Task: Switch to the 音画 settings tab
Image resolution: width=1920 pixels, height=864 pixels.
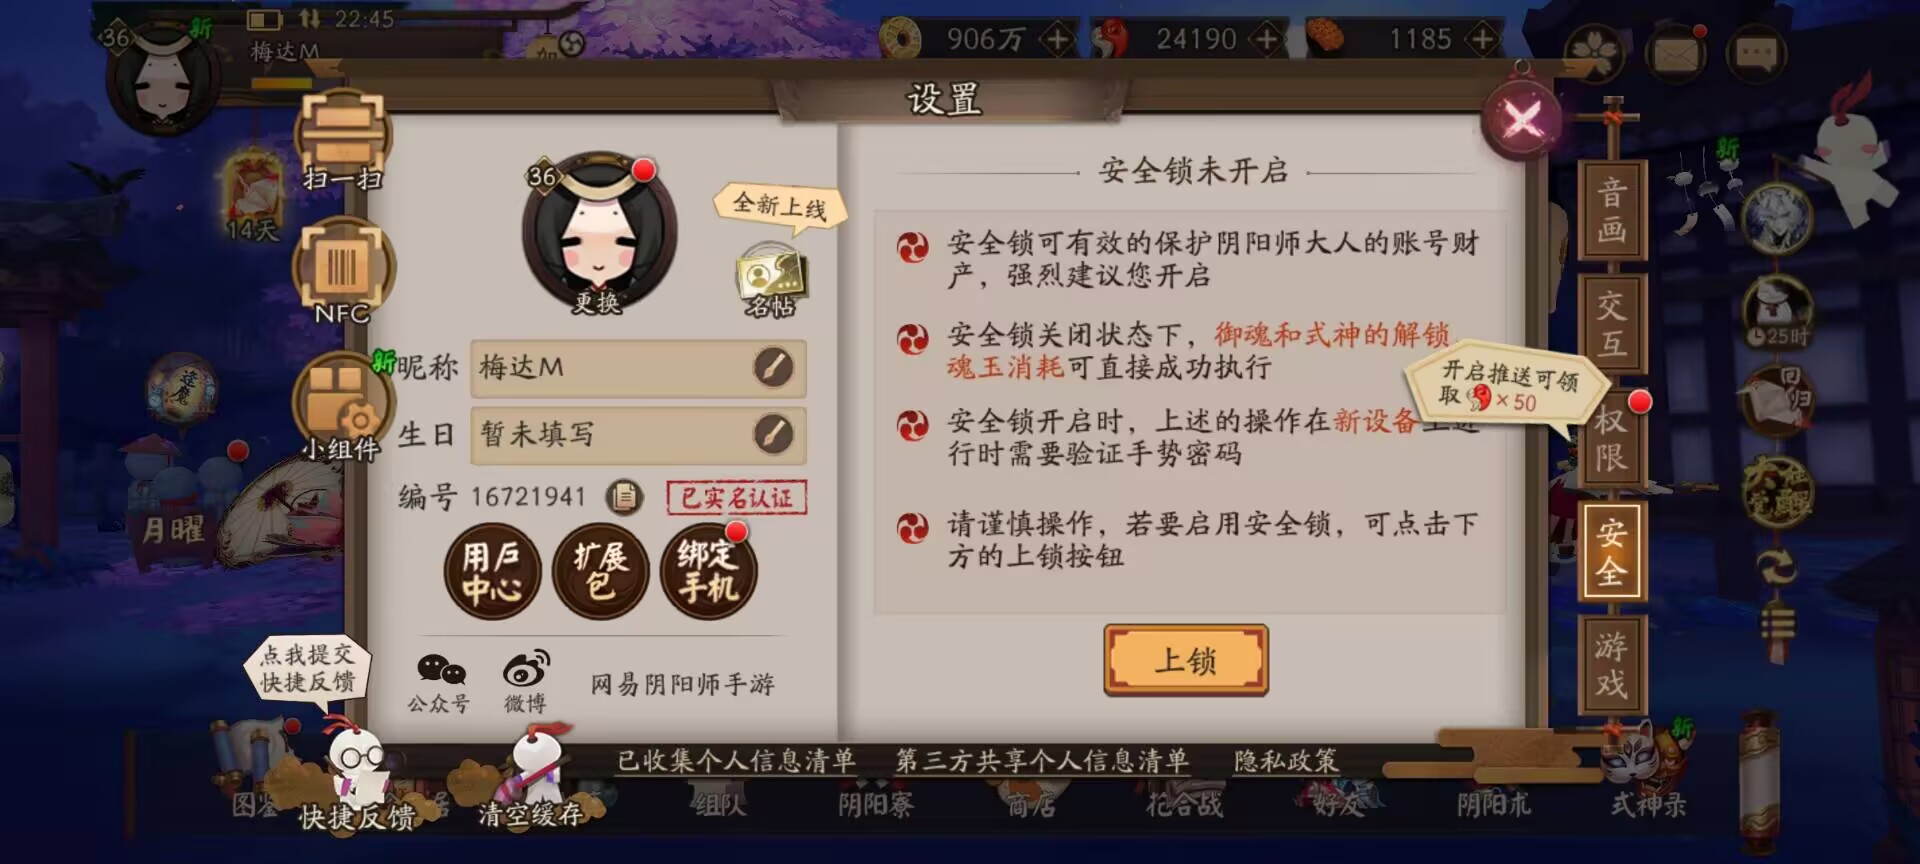Action: pos(1611,211)
